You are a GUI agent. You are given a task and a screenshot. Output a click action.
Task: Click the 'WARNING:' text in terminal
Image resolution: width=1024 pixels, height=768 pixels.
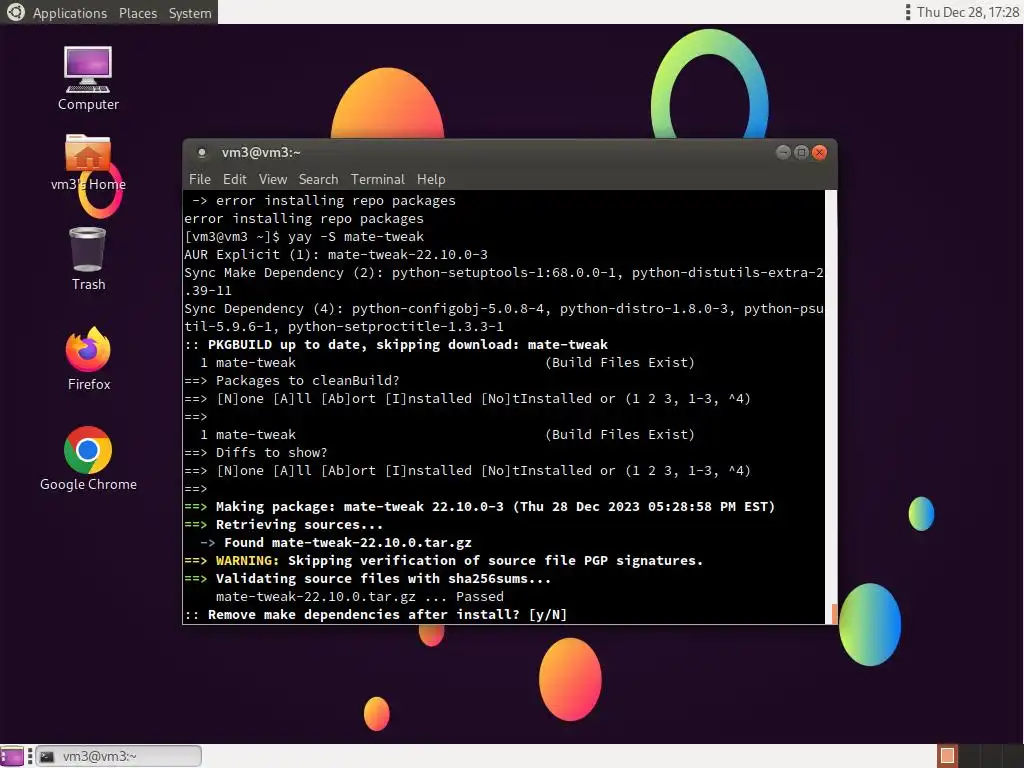(248, 560)
